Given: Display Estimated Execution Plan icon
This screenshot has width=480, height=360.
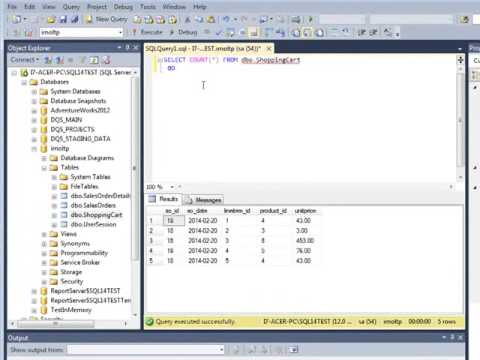Looking at the screenshot, I should [230, 32].
